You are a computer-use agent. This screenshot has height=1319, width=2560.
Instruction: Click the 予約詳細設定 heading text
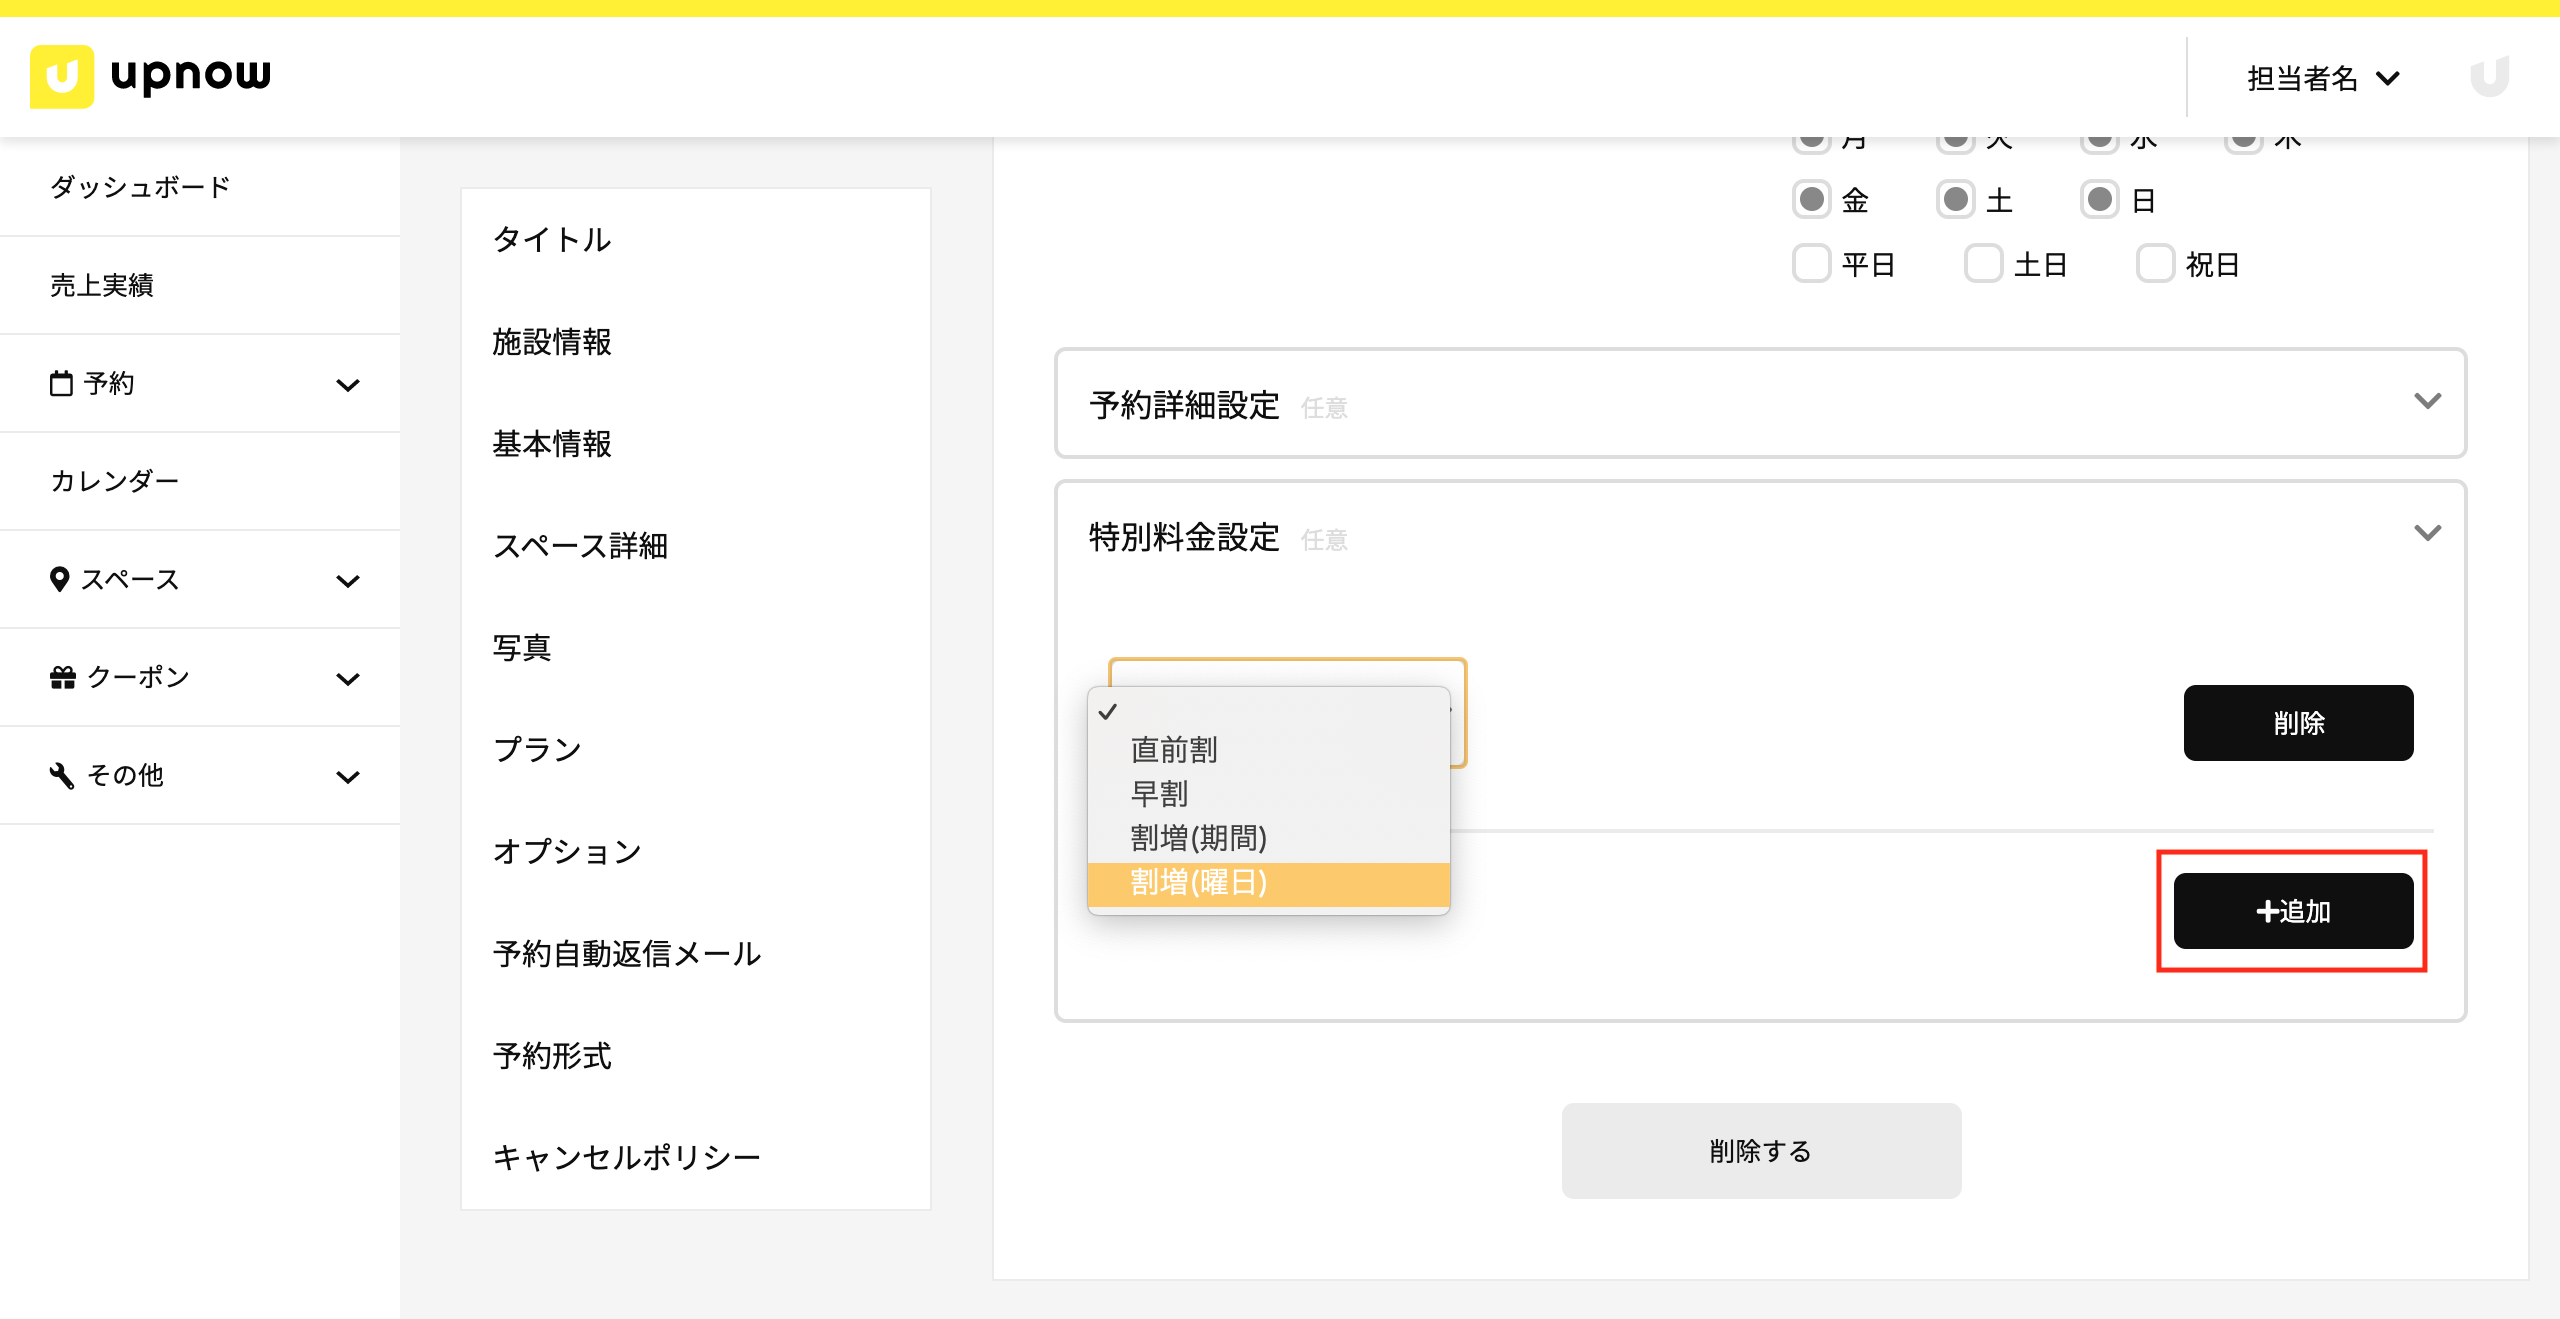(x=1185, y=405)
